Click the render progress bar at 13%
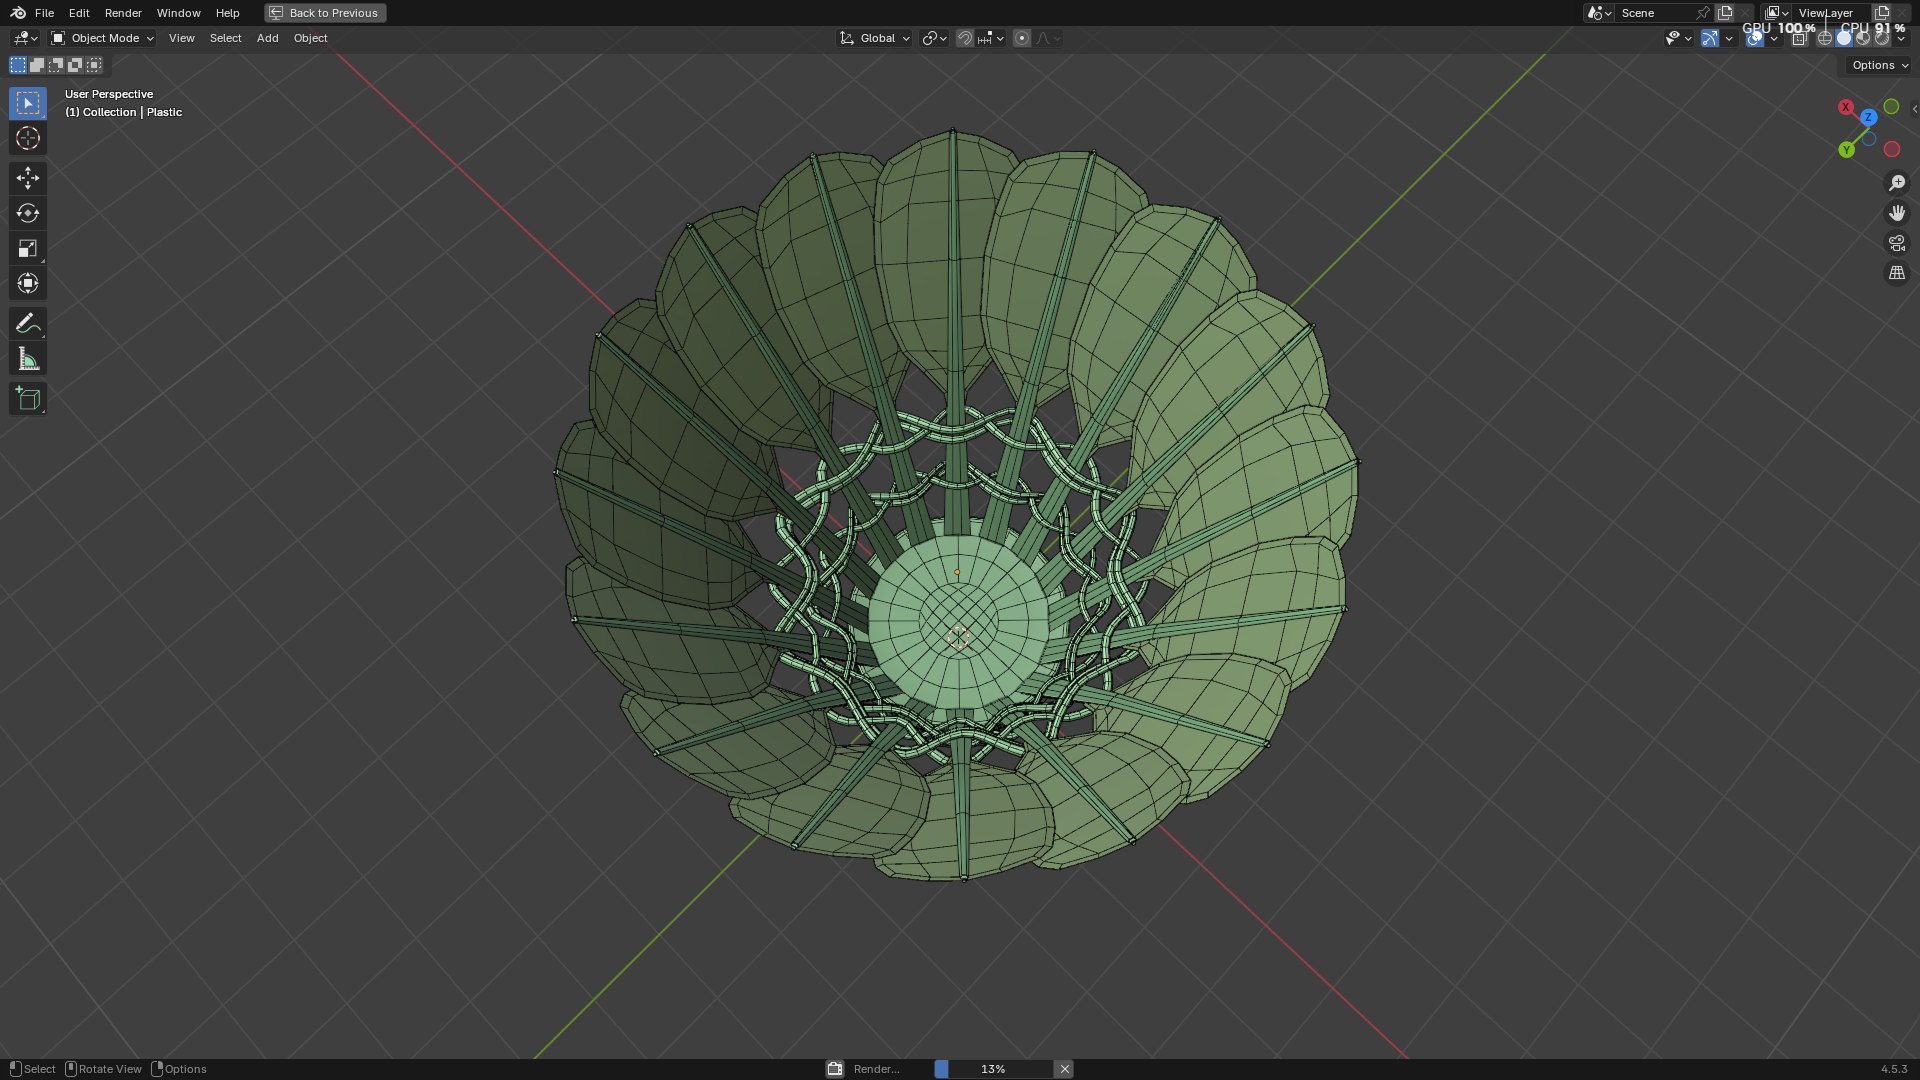The width and height of the screenshot is (1920, 1080). [x=993, y=1069]
